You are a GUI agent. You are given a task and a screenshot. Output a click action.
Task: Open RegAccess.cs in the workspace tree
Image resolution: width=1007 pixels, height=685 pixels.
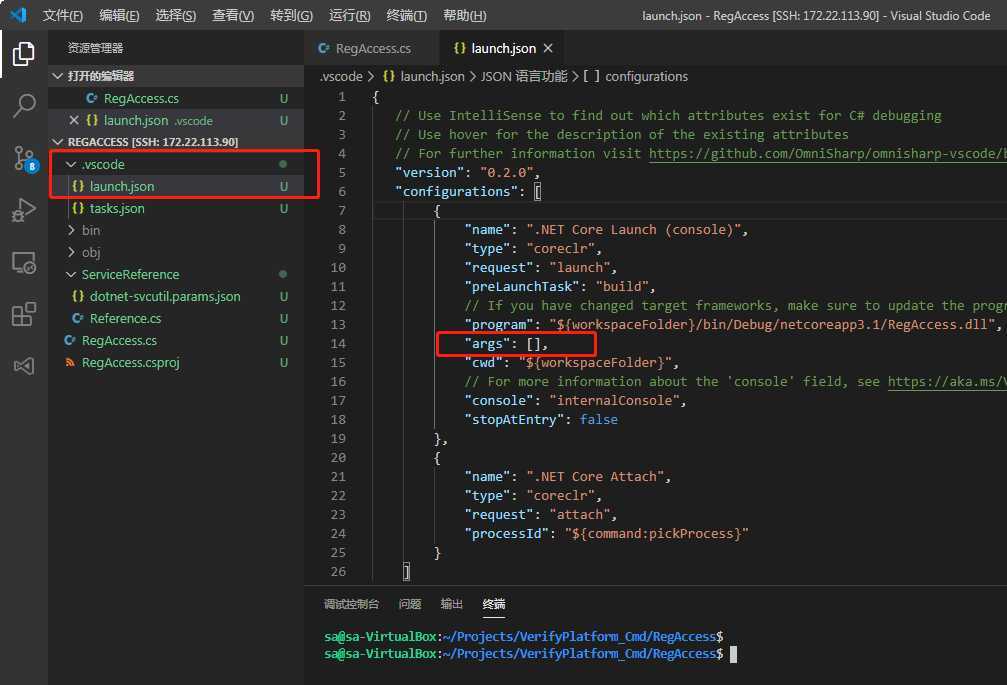(x=176, y=340)
